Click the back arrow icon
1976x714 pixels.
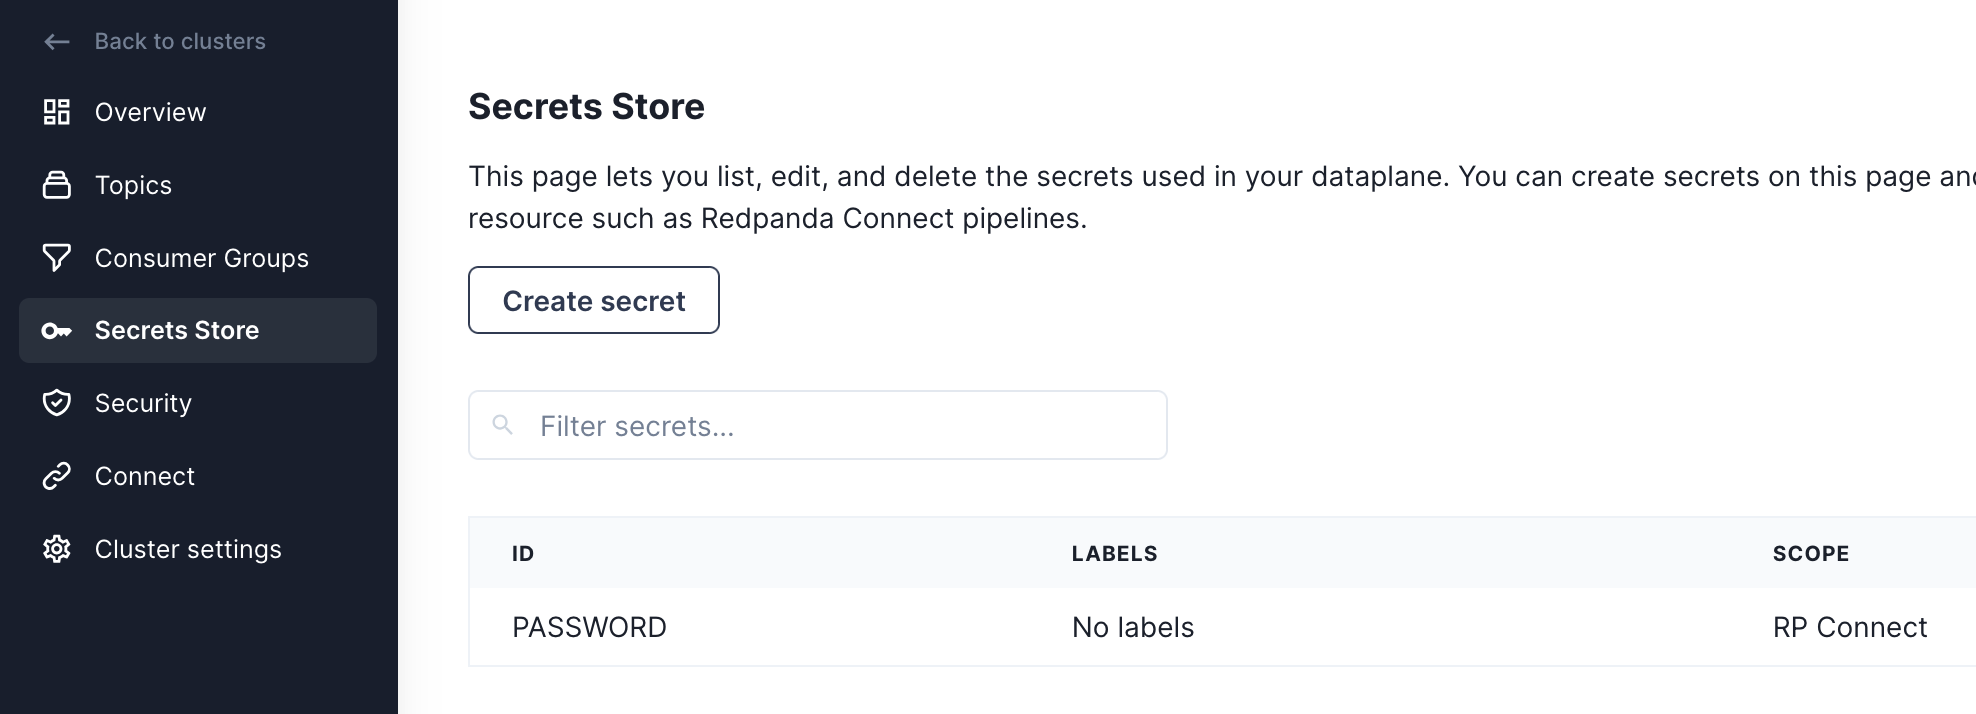click(57, 42)
